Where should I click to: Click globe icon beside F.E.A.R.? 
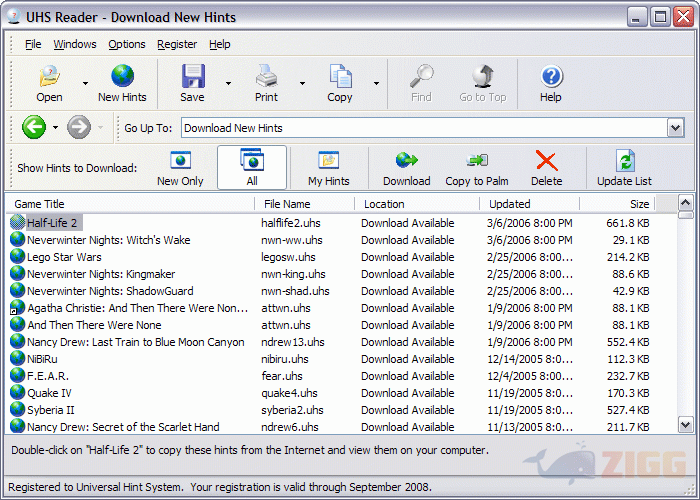[x=17, y=375]
